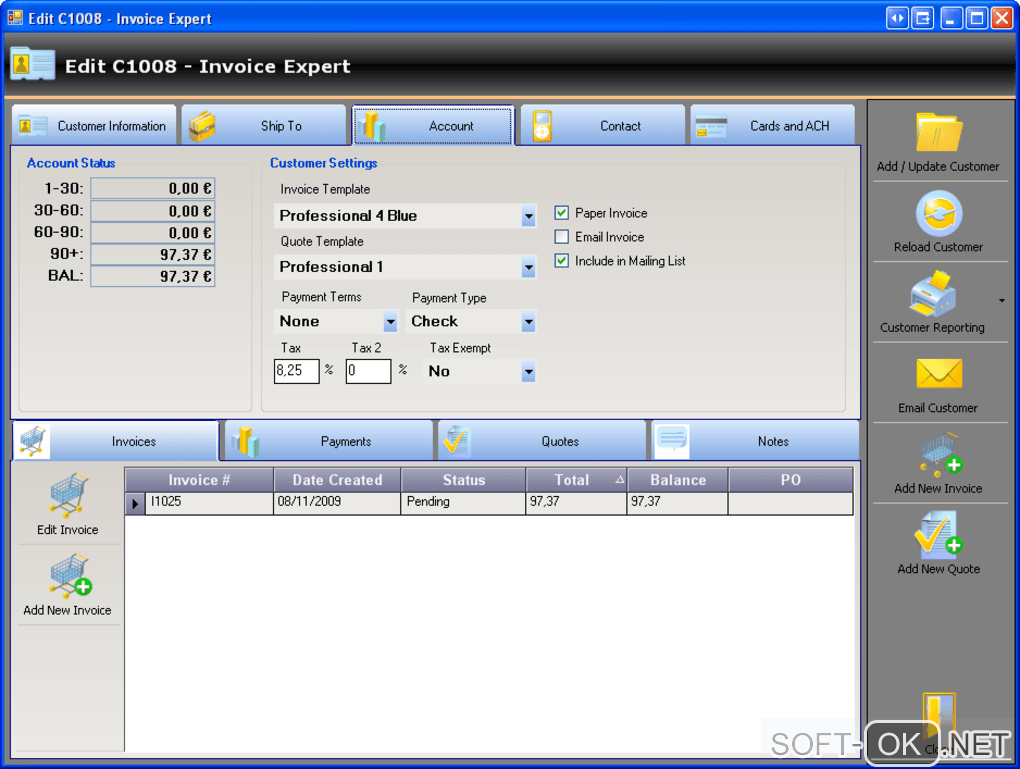Viewport: 1020px width, 769px height.
Task: Click the Add New Quote checkmark icon
Action: coord(938,535)
